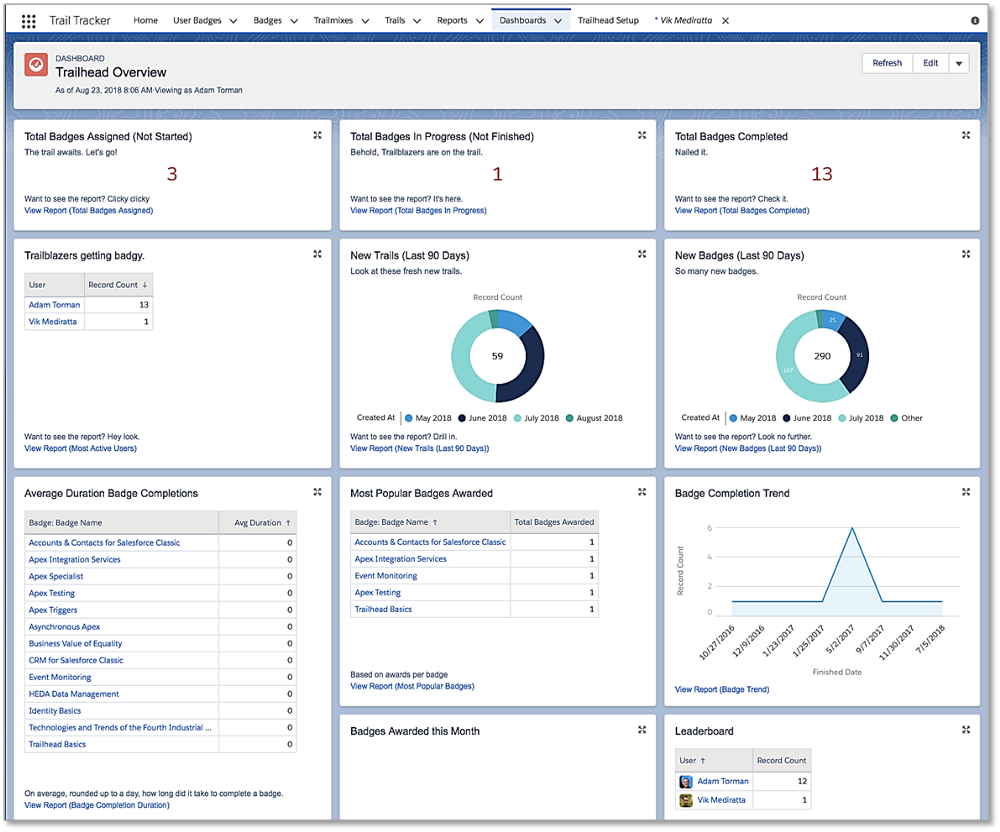Open HEDA Data Management badge link
This screenshot has height=832, width=1000.
point(73,694)
